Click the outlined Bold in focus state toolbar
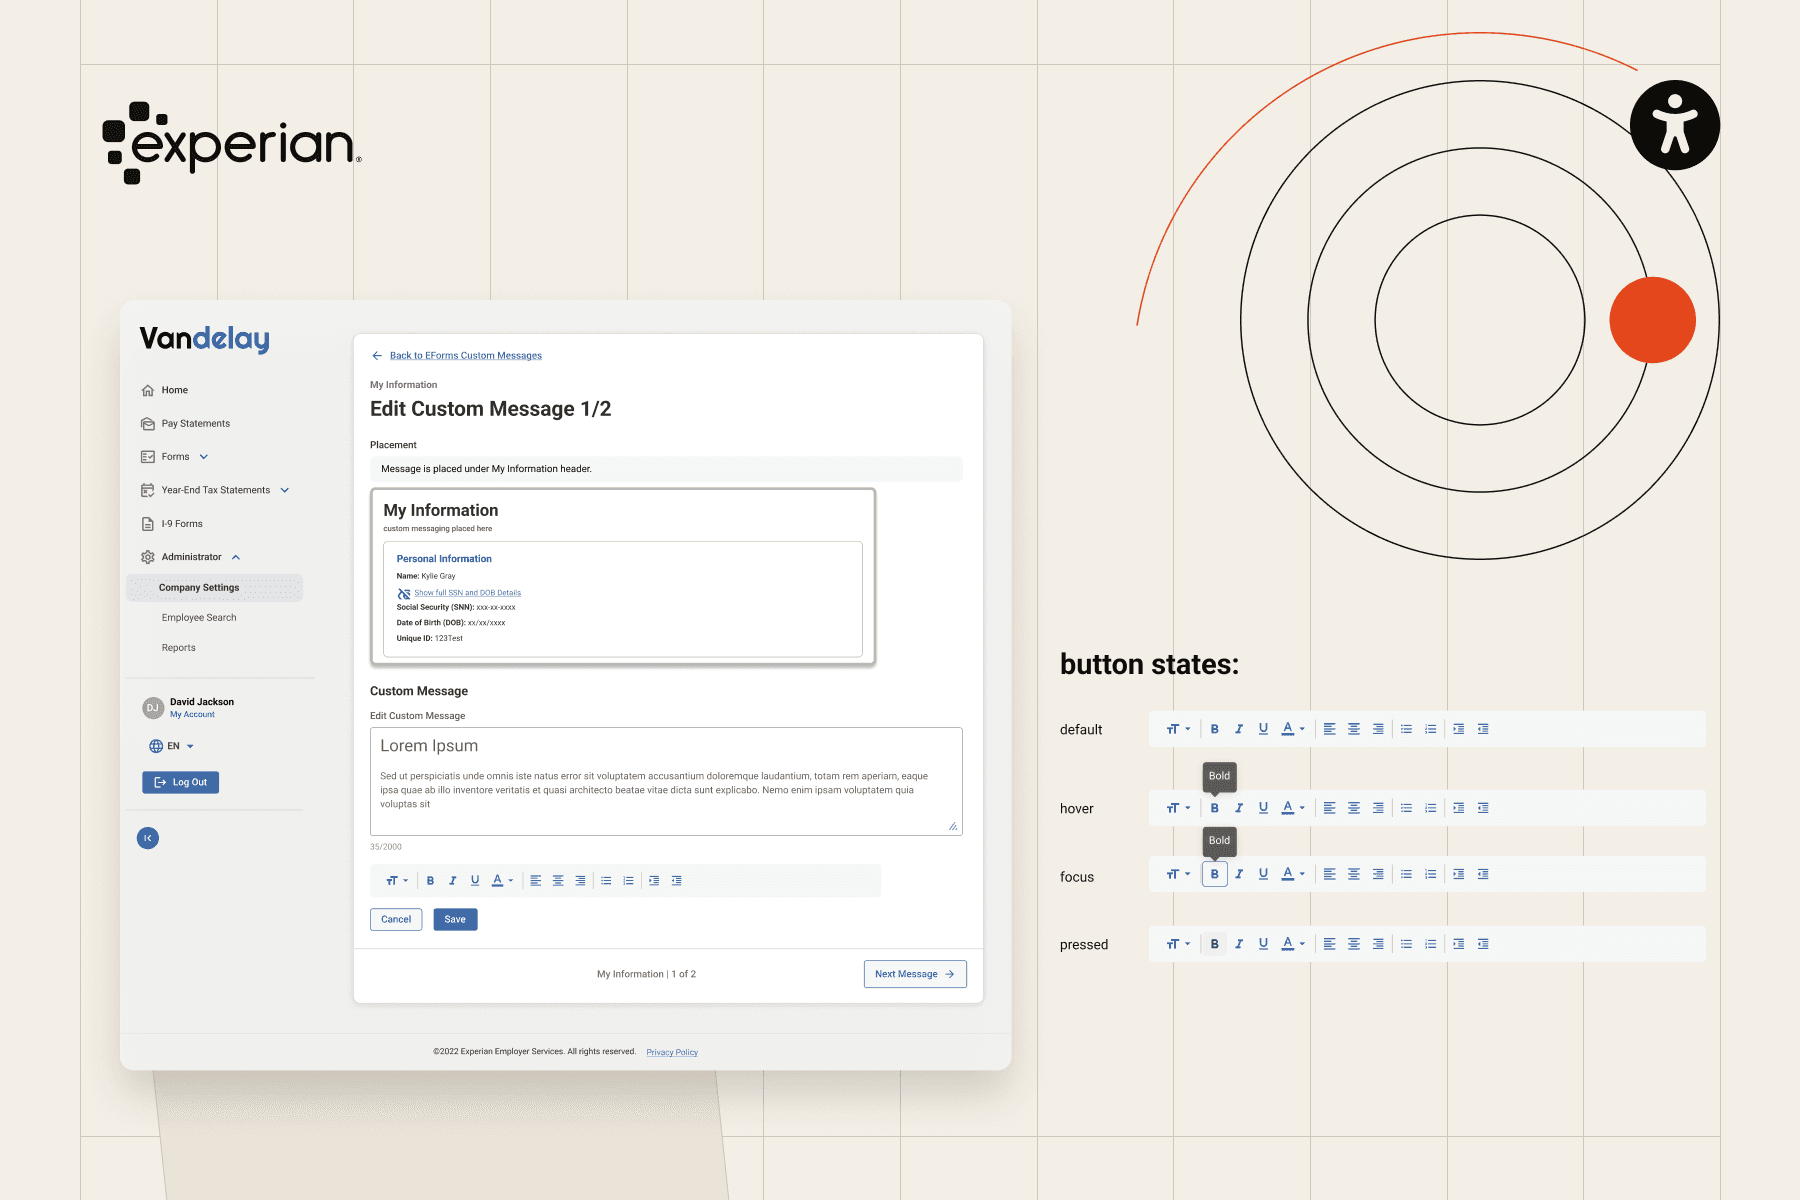Viewport: 1800px width, 1200px height. click(1215, 874)
